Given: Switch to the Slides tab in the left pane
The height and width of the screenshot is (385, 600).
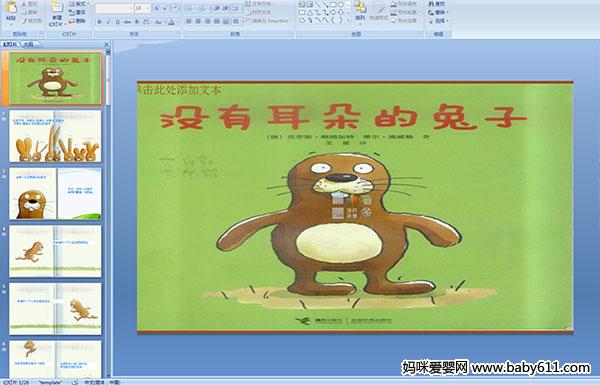Looking at the screenshot, I should (10, 44).
